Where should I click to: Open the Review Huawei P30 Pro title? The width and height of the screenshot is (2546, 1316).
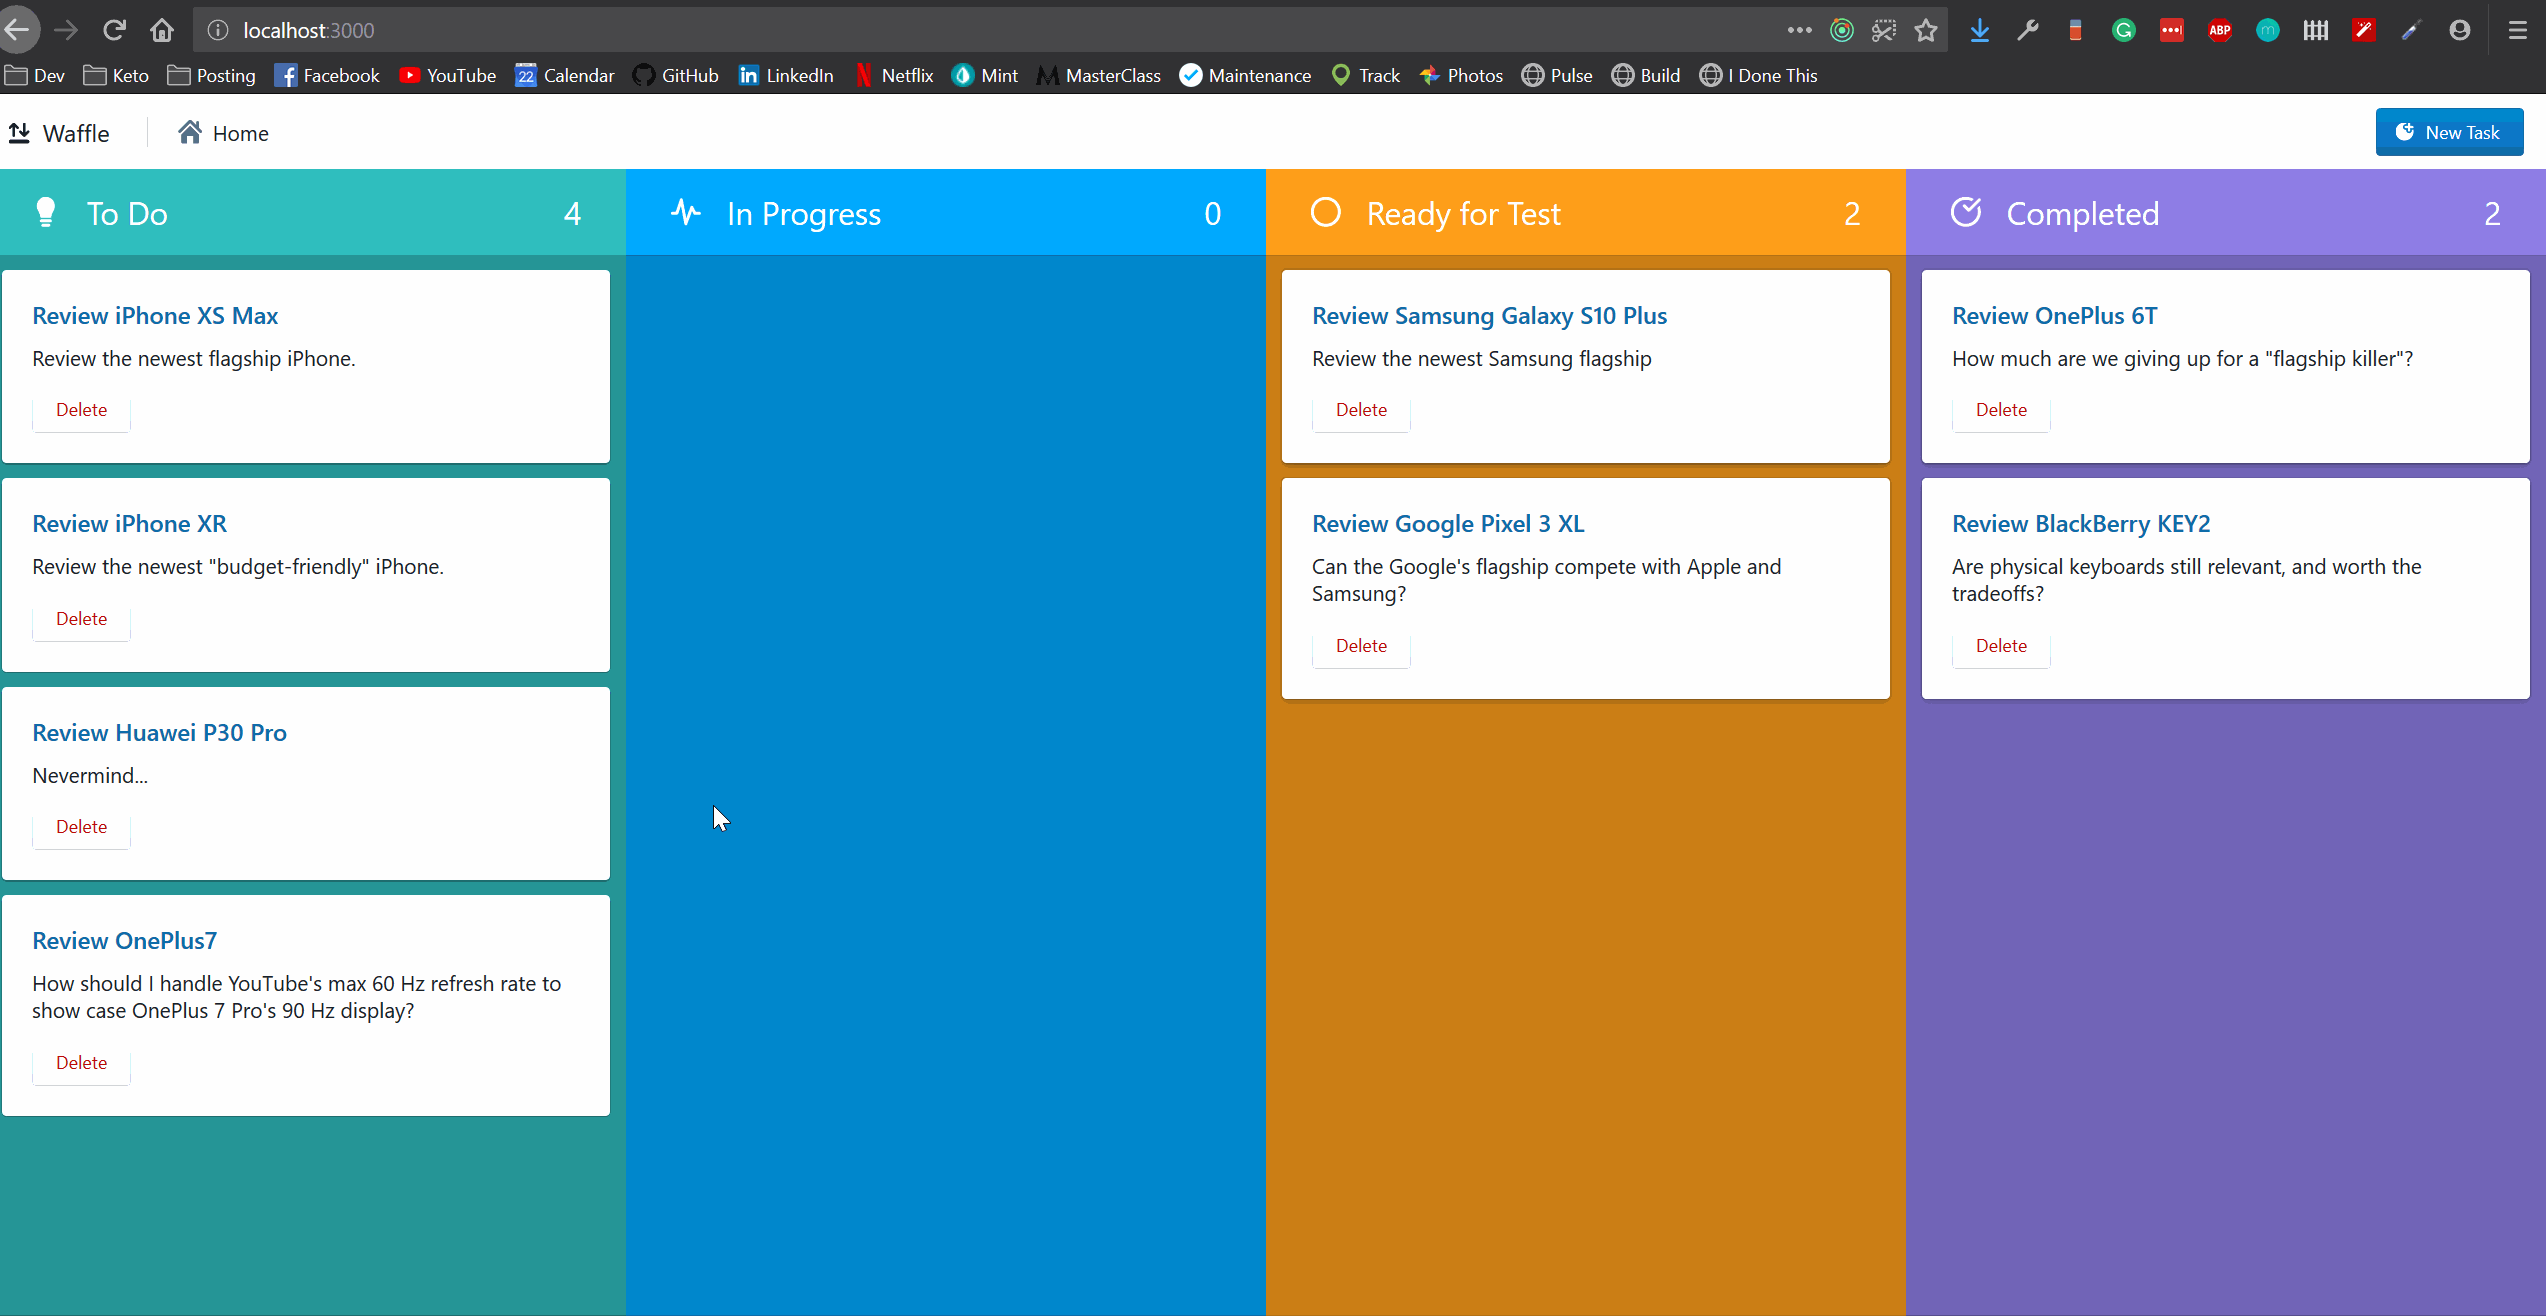coord(159,733)
